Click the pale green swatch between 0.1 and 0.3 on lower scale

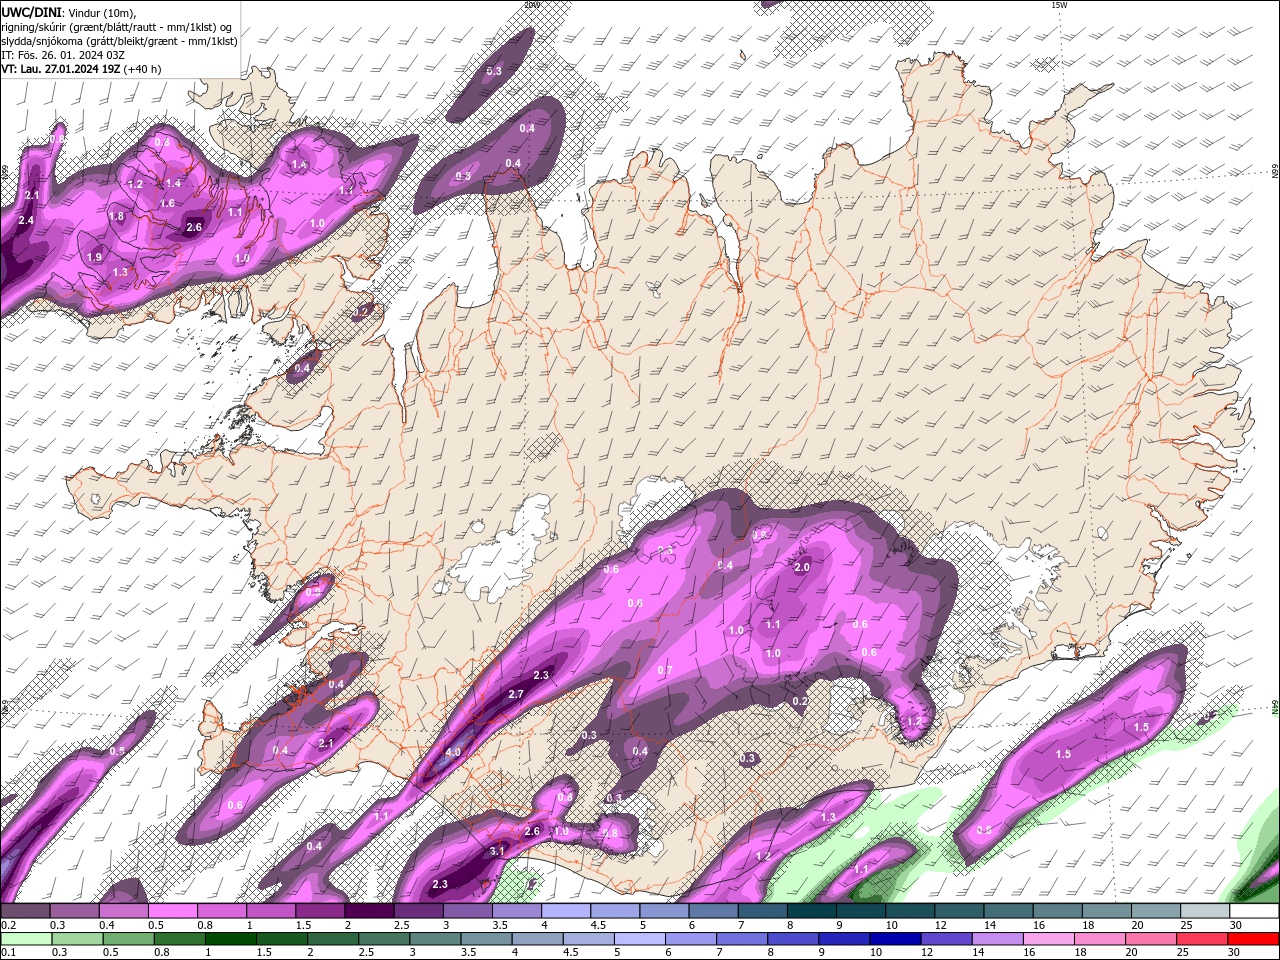(x=24, y=938)
